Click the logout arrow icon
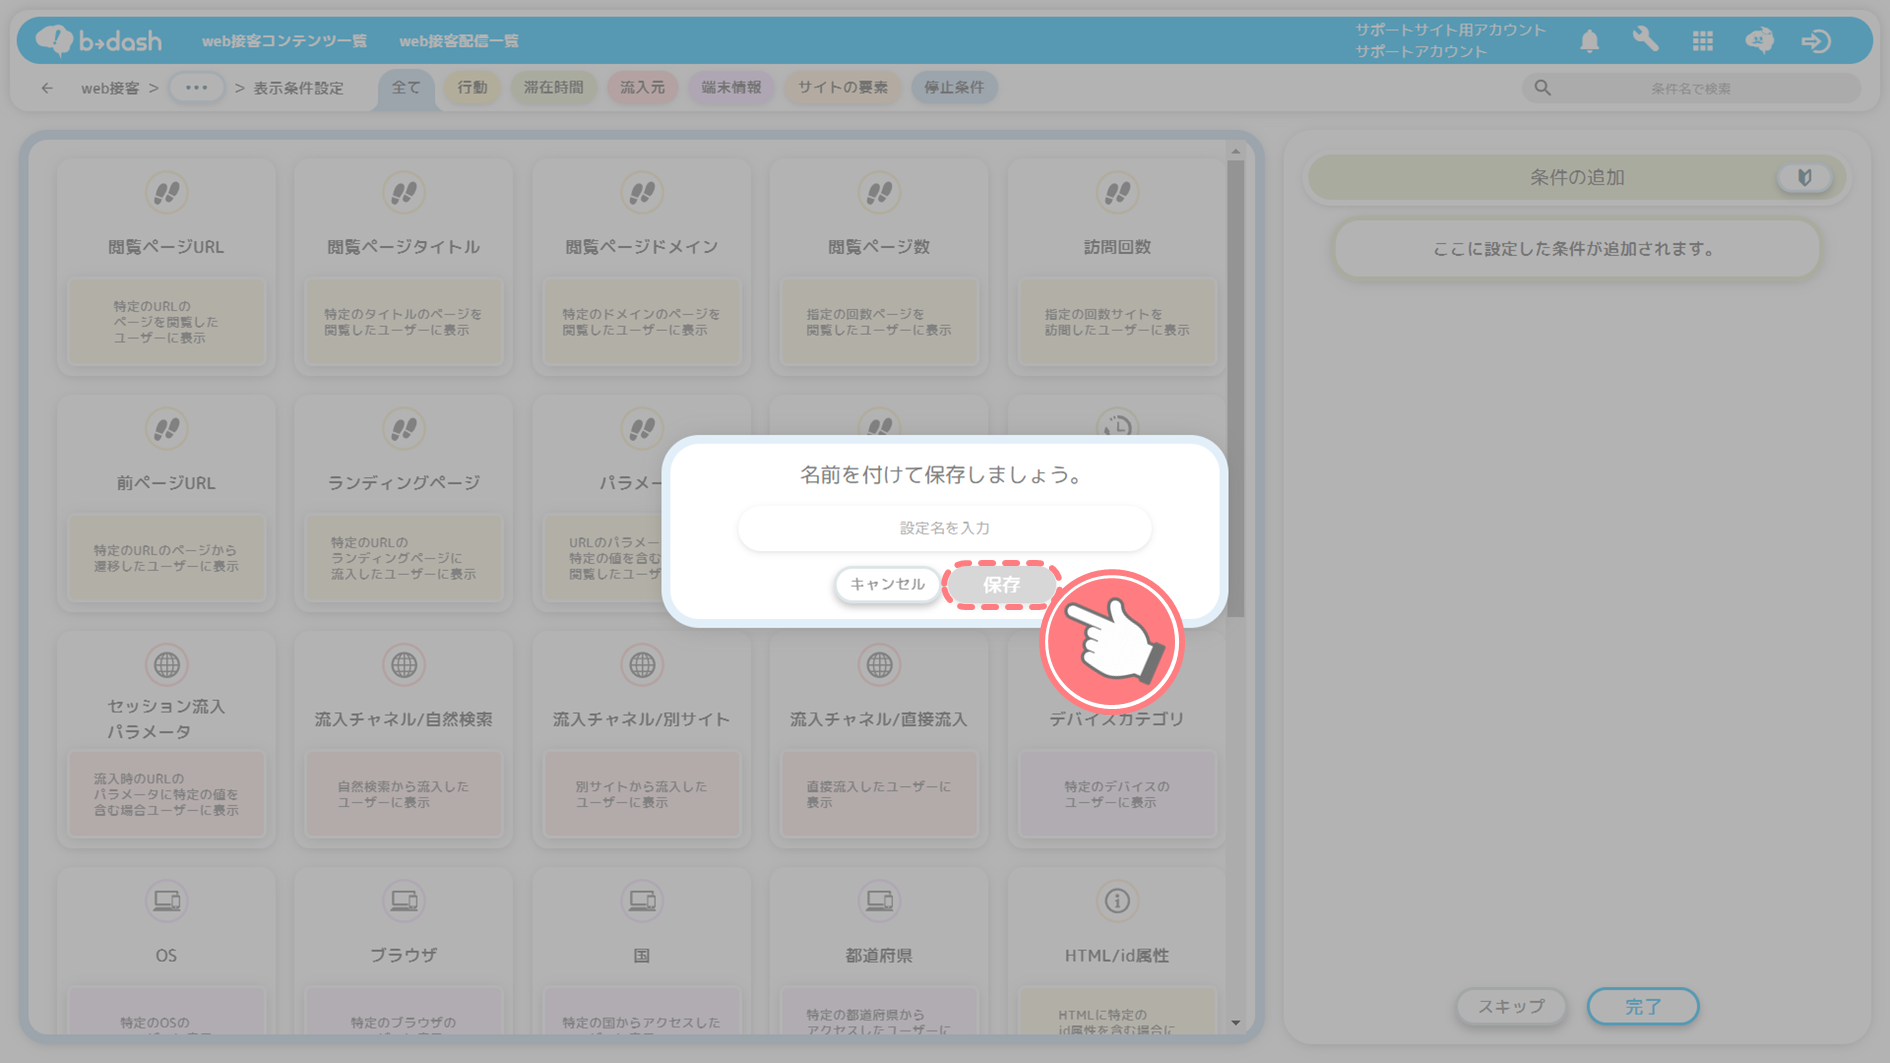The image size is (1890, 1063). 1816,41
